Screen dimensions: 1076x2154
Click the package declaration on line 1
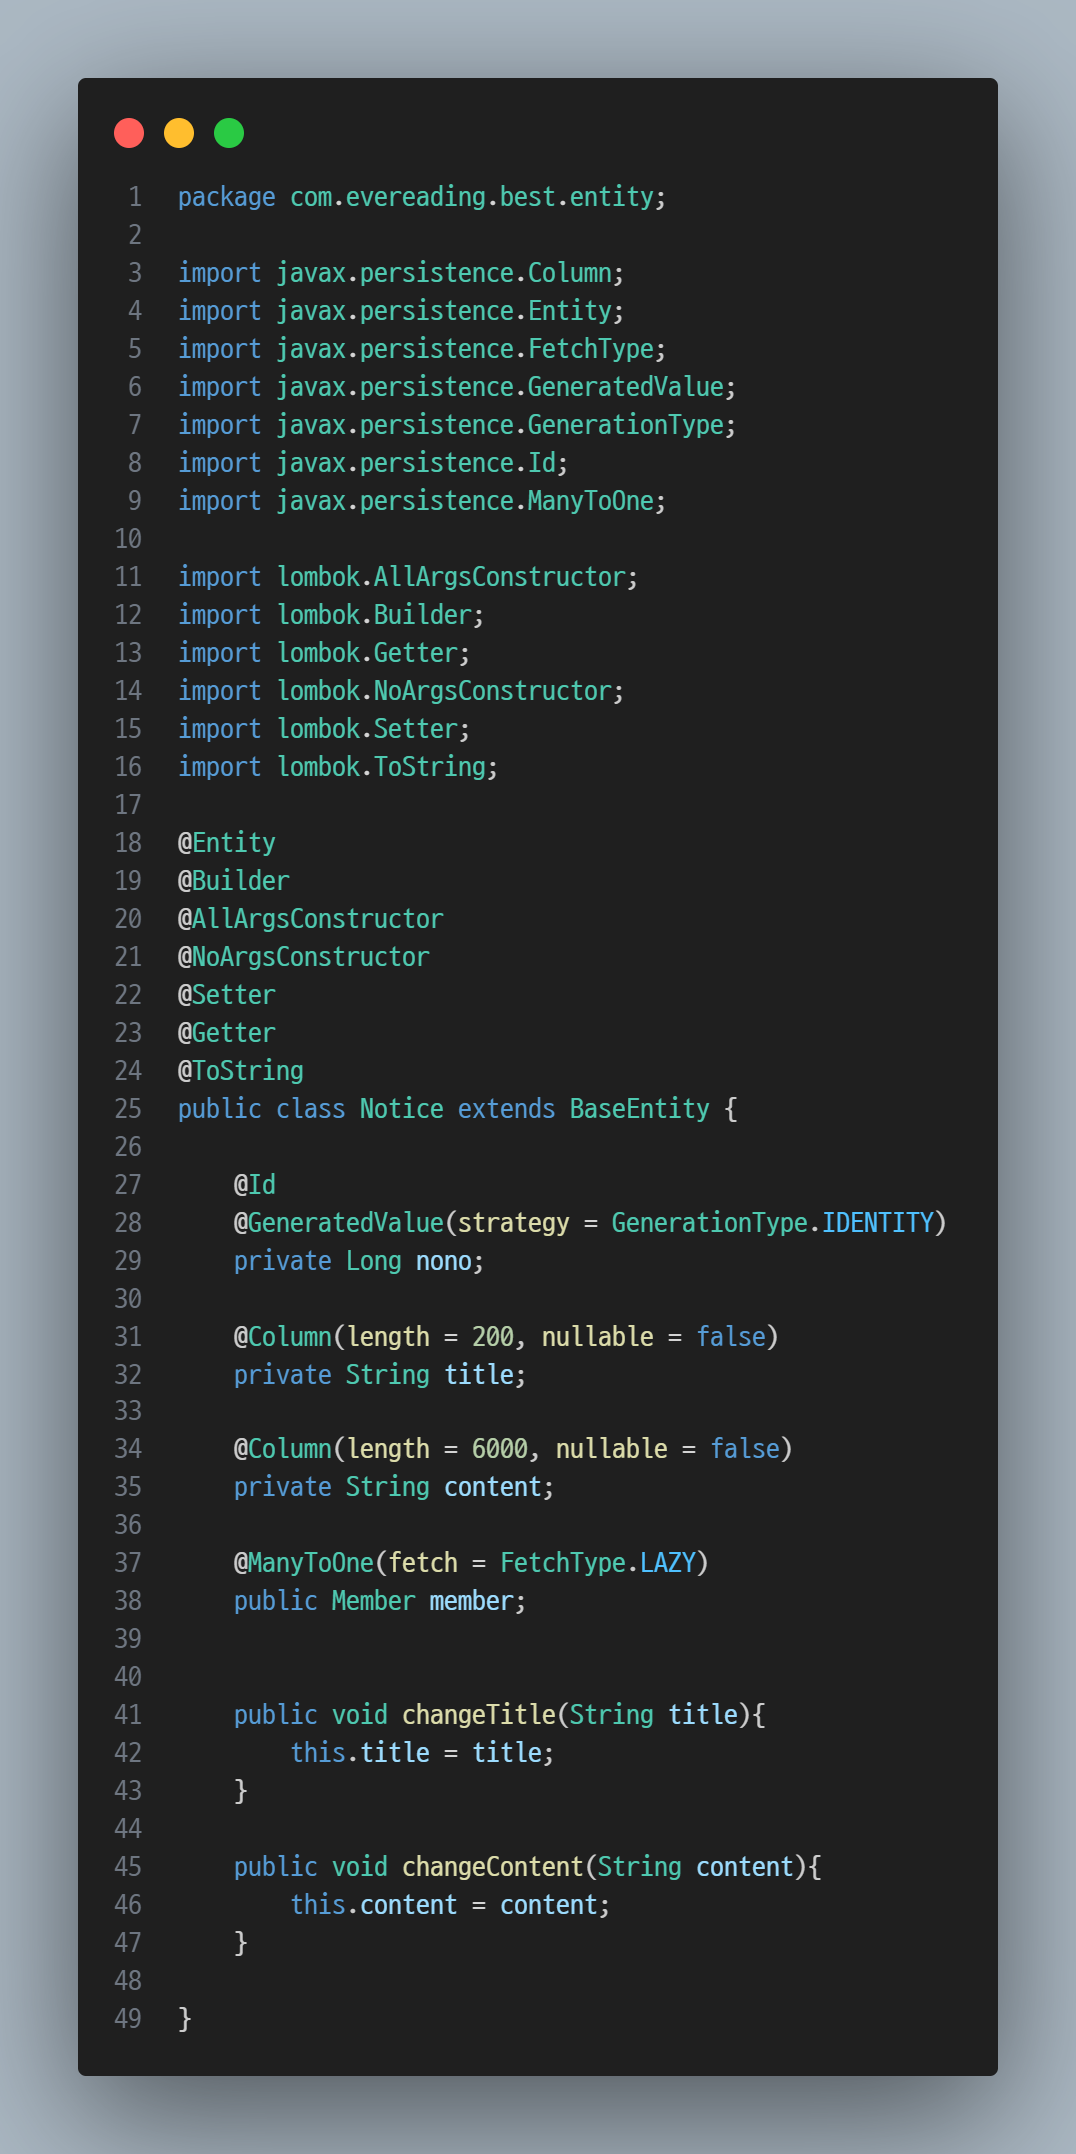tap(422, 197)
